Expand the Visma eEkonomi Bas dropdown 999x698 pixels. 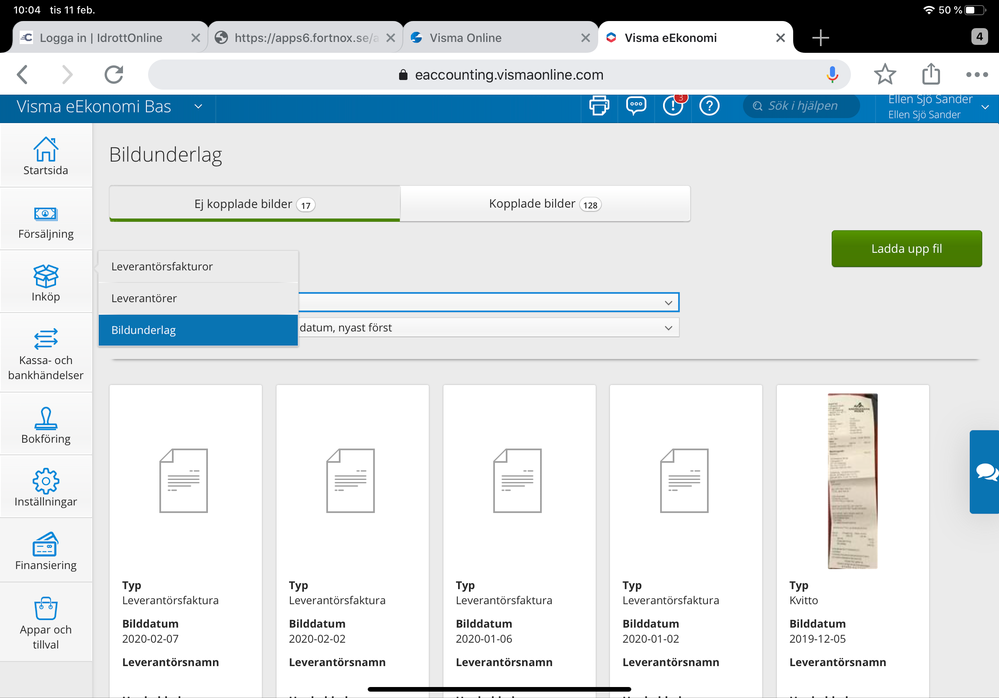pyautogui.click(x=198, y=107)
